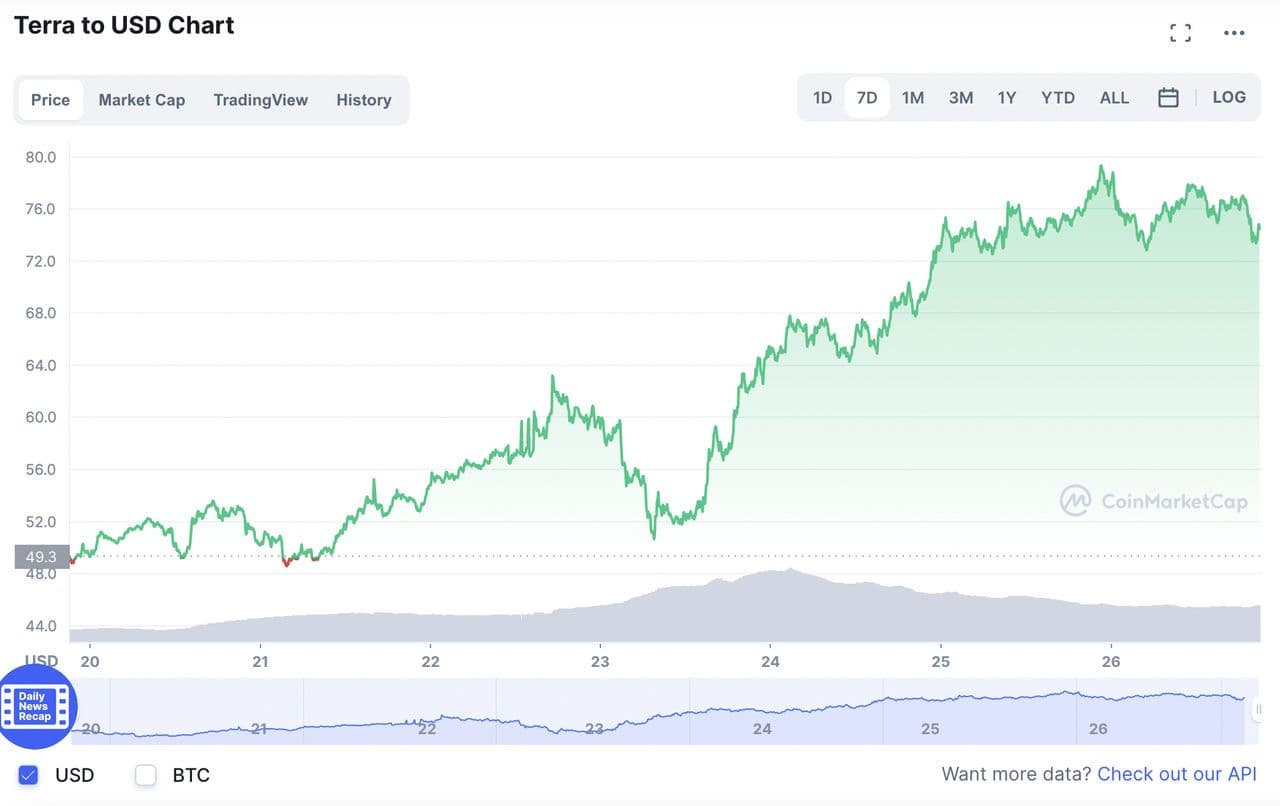Toggle the USD checkbox
1280x806 pixels.
[28, 775]
